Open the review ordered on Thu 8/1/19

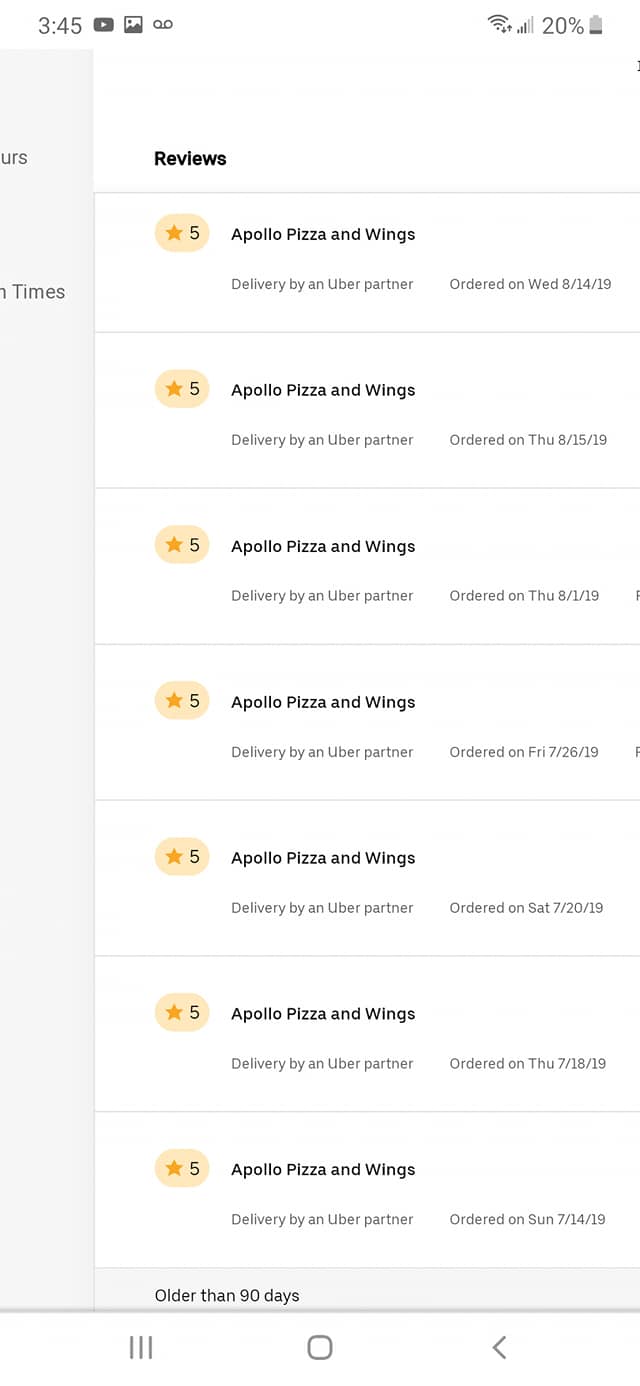[367, 566]
